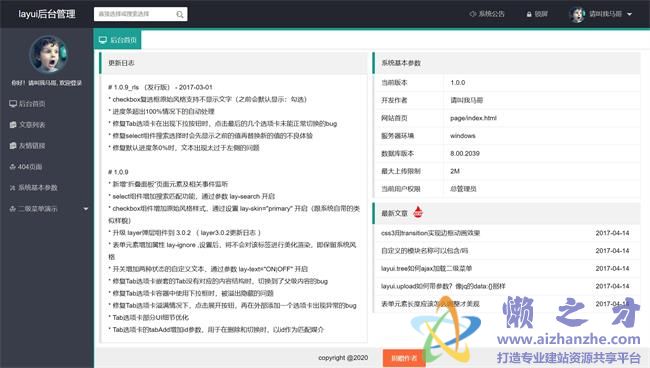This screenshot has width=650, height=368.
Task: Click the '# 1.0.9' changelog heading
Action: (x=118, y=172)
